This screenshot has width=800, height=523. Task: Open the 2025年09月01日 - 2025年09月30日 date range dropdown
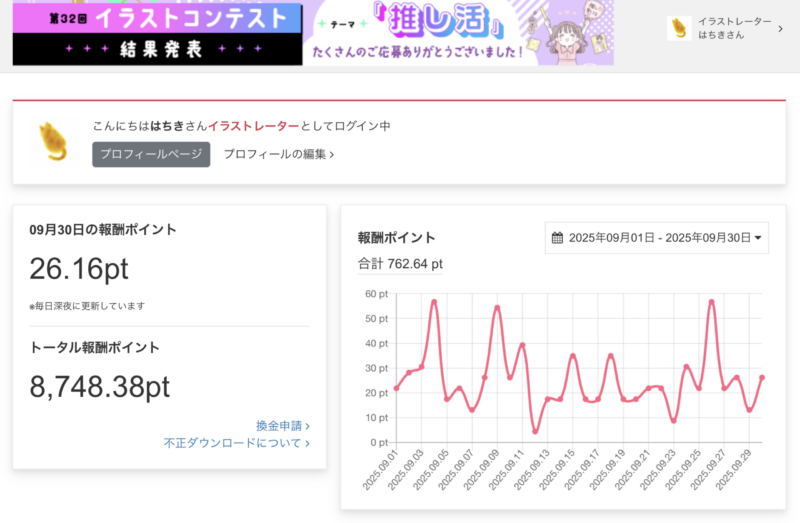point(657,238)
